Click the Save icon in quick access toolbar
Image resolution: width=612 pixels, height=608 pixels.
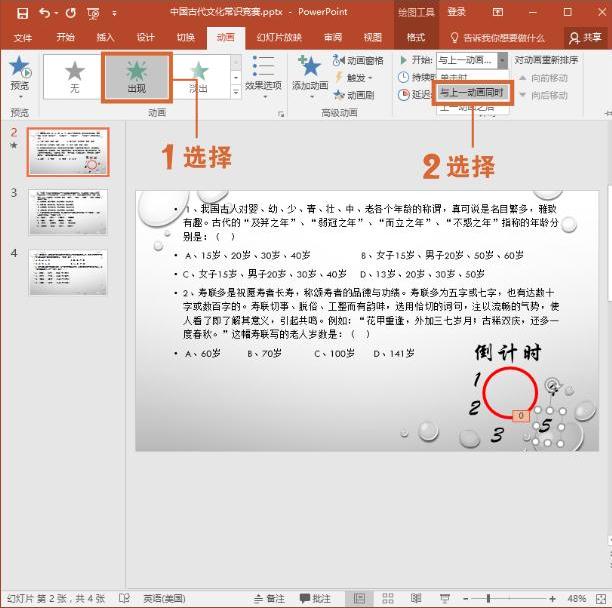click(23, 13)
